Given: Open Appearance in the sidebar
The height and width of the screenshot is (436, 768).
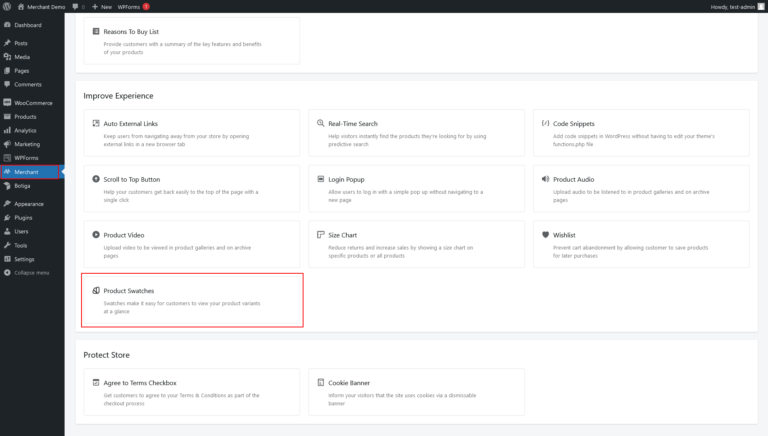Looking at the screenshot, I should coord(32,204).
